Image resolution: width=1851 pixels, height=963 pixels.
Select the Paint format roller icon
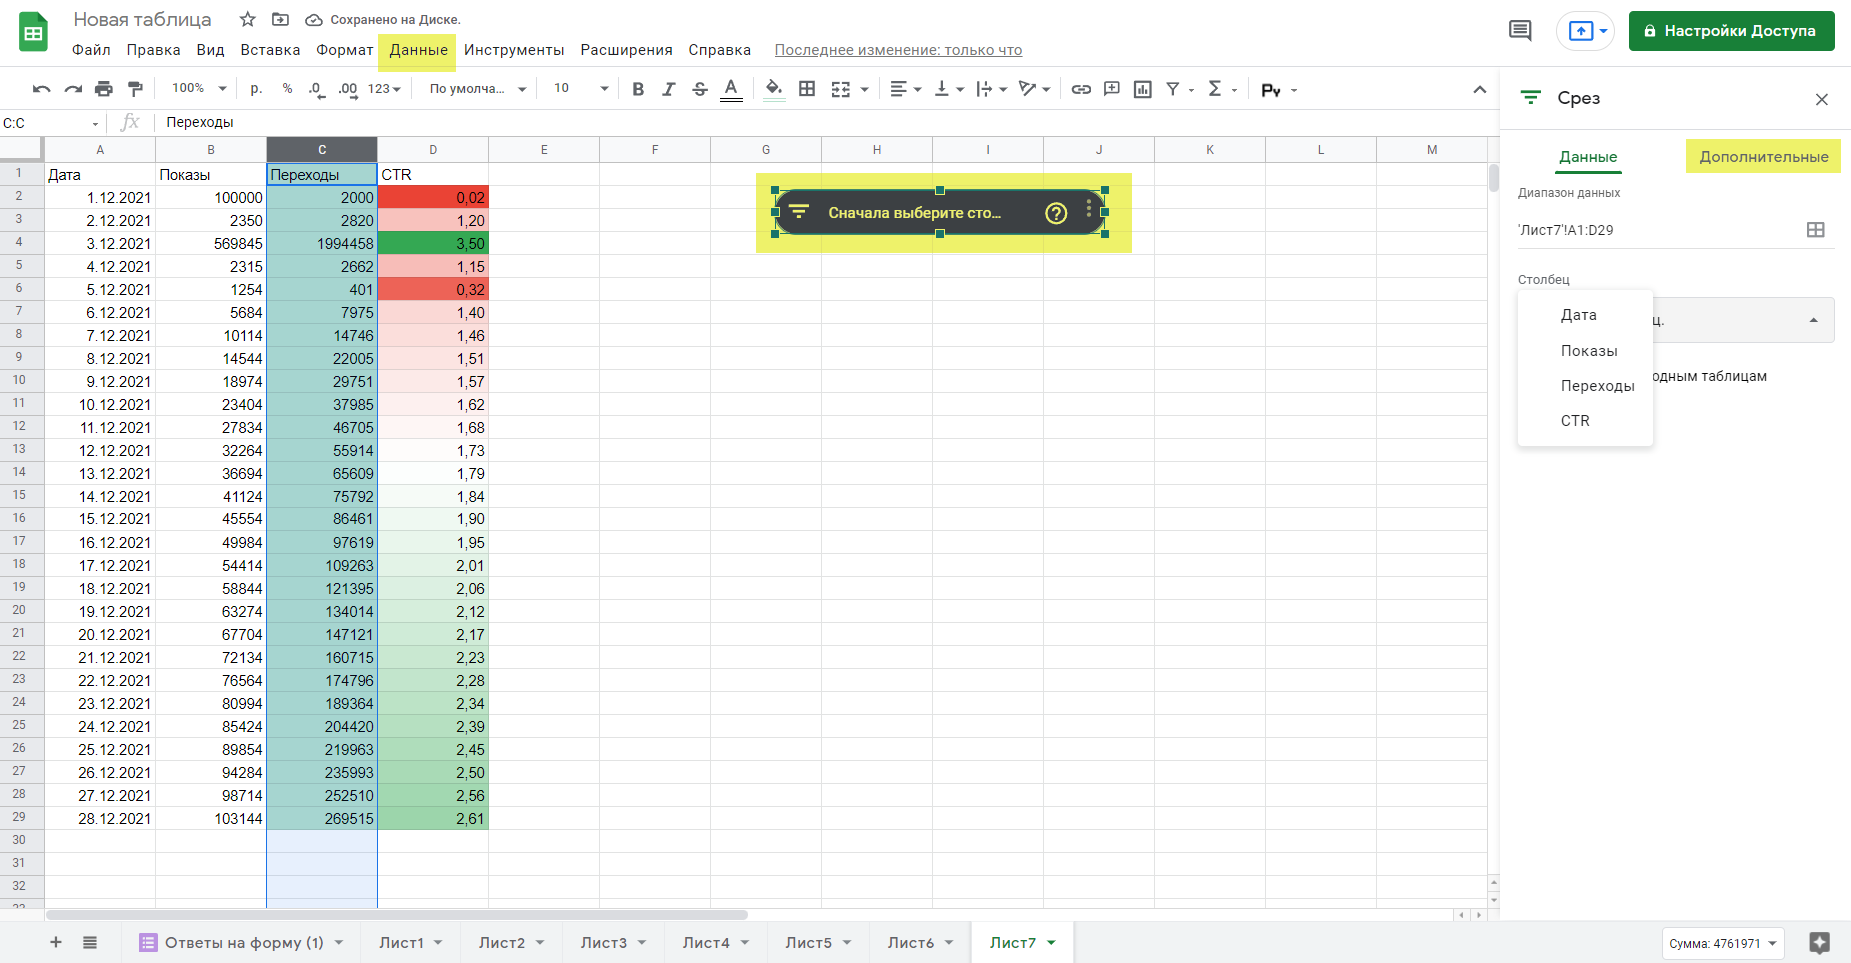136,89
